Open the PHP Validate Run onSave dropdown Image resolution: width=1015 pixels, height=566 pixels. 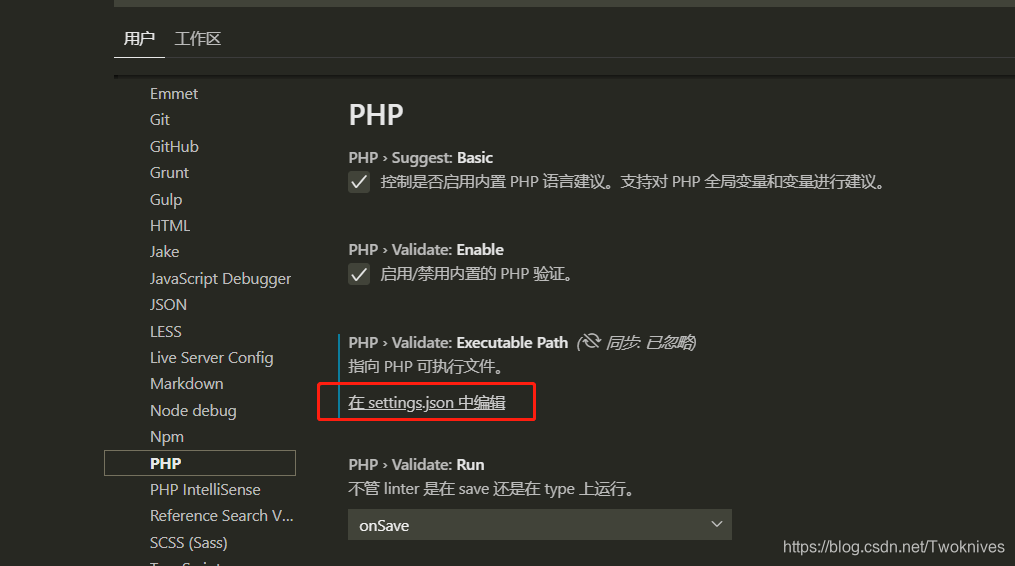[x=540, y=525]
